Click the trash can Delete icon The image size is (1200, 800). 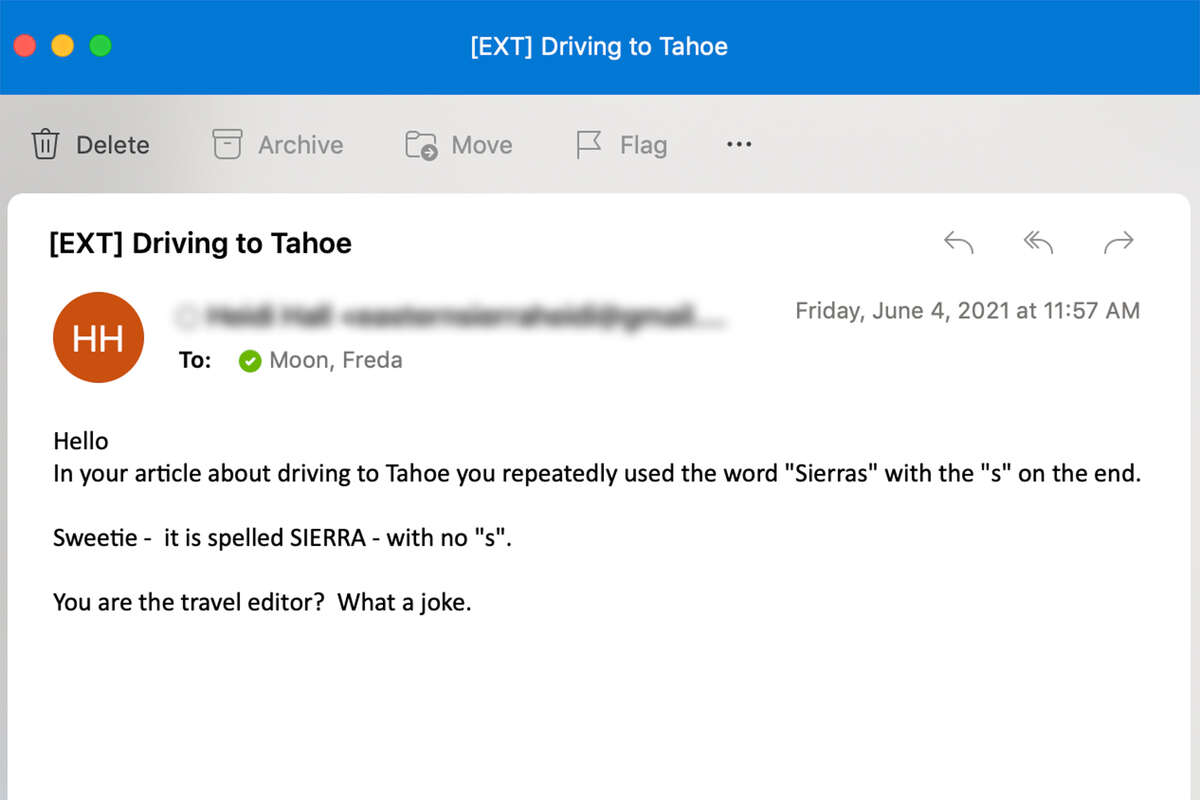click(46, 145)
